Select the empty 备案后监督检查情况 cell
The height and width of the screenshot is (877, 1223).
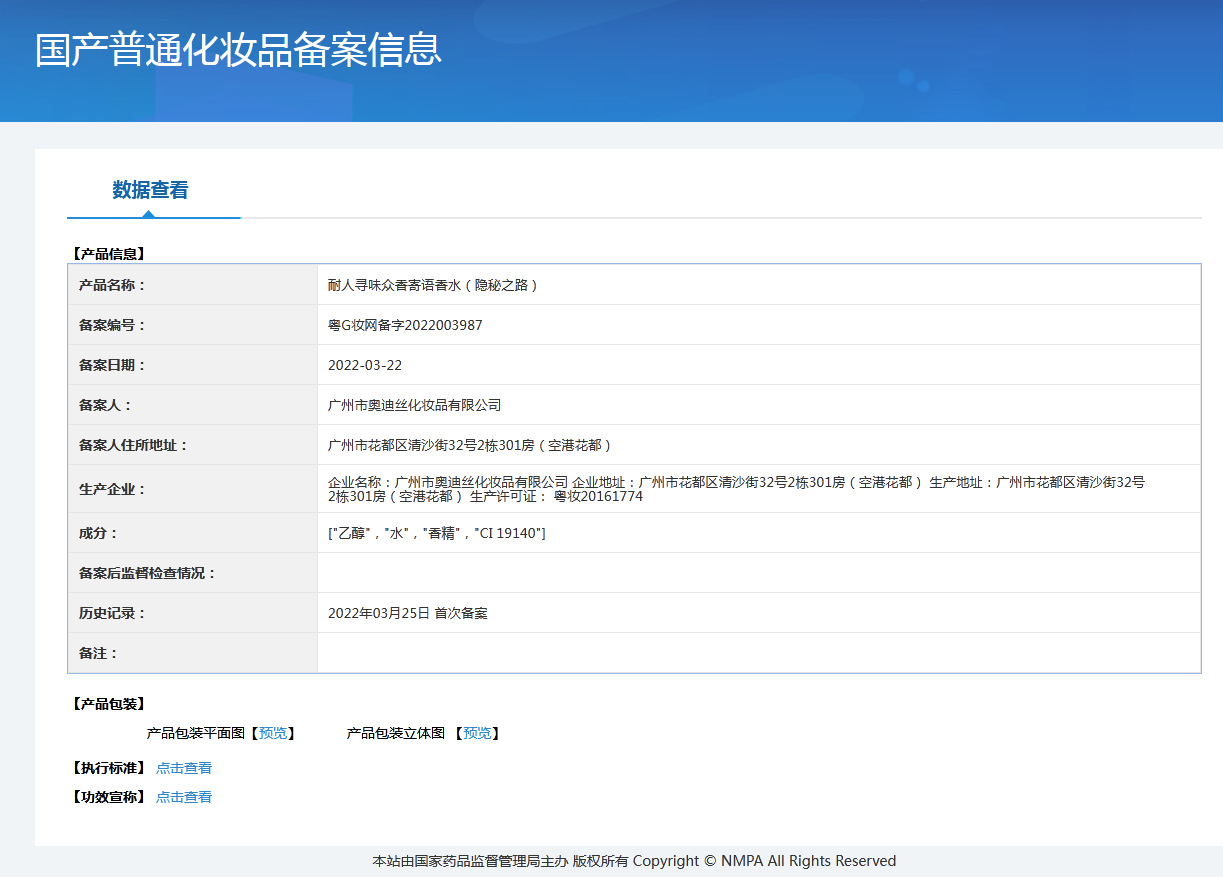coord(700,572)
